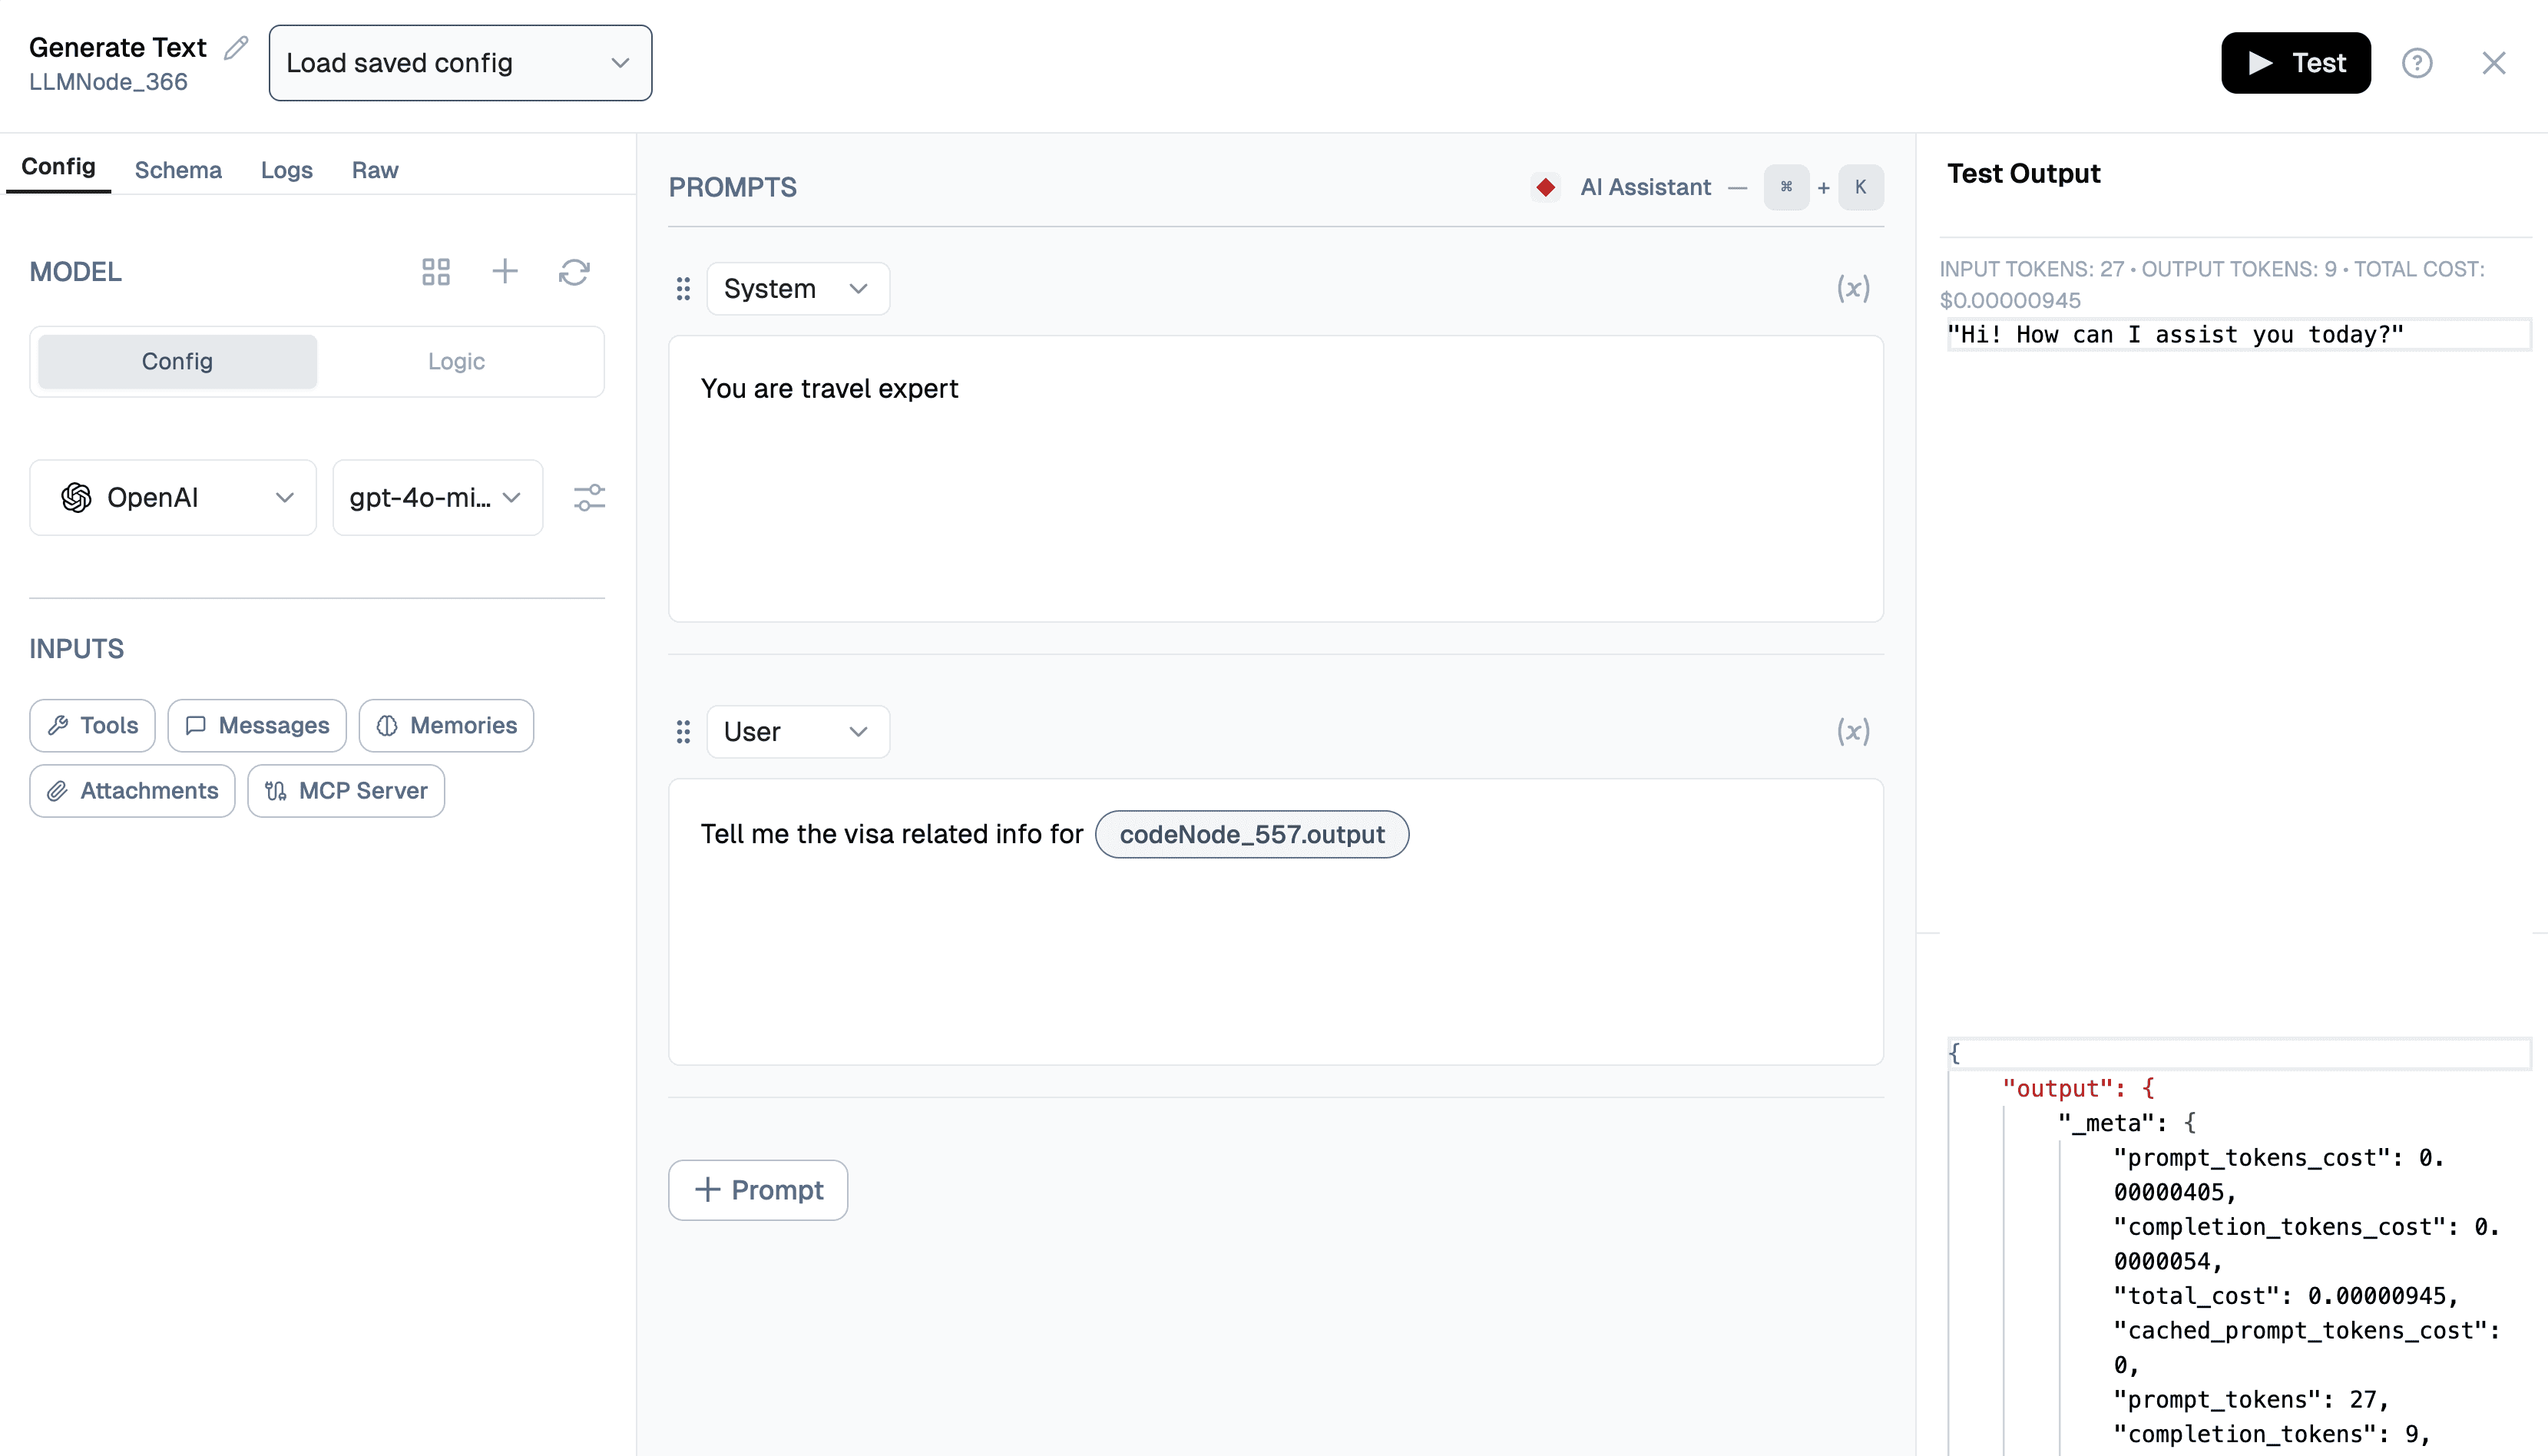Click the edit pencil next to Generate Text
This screenshot has width=2548, height=1456.
[236, 46]
